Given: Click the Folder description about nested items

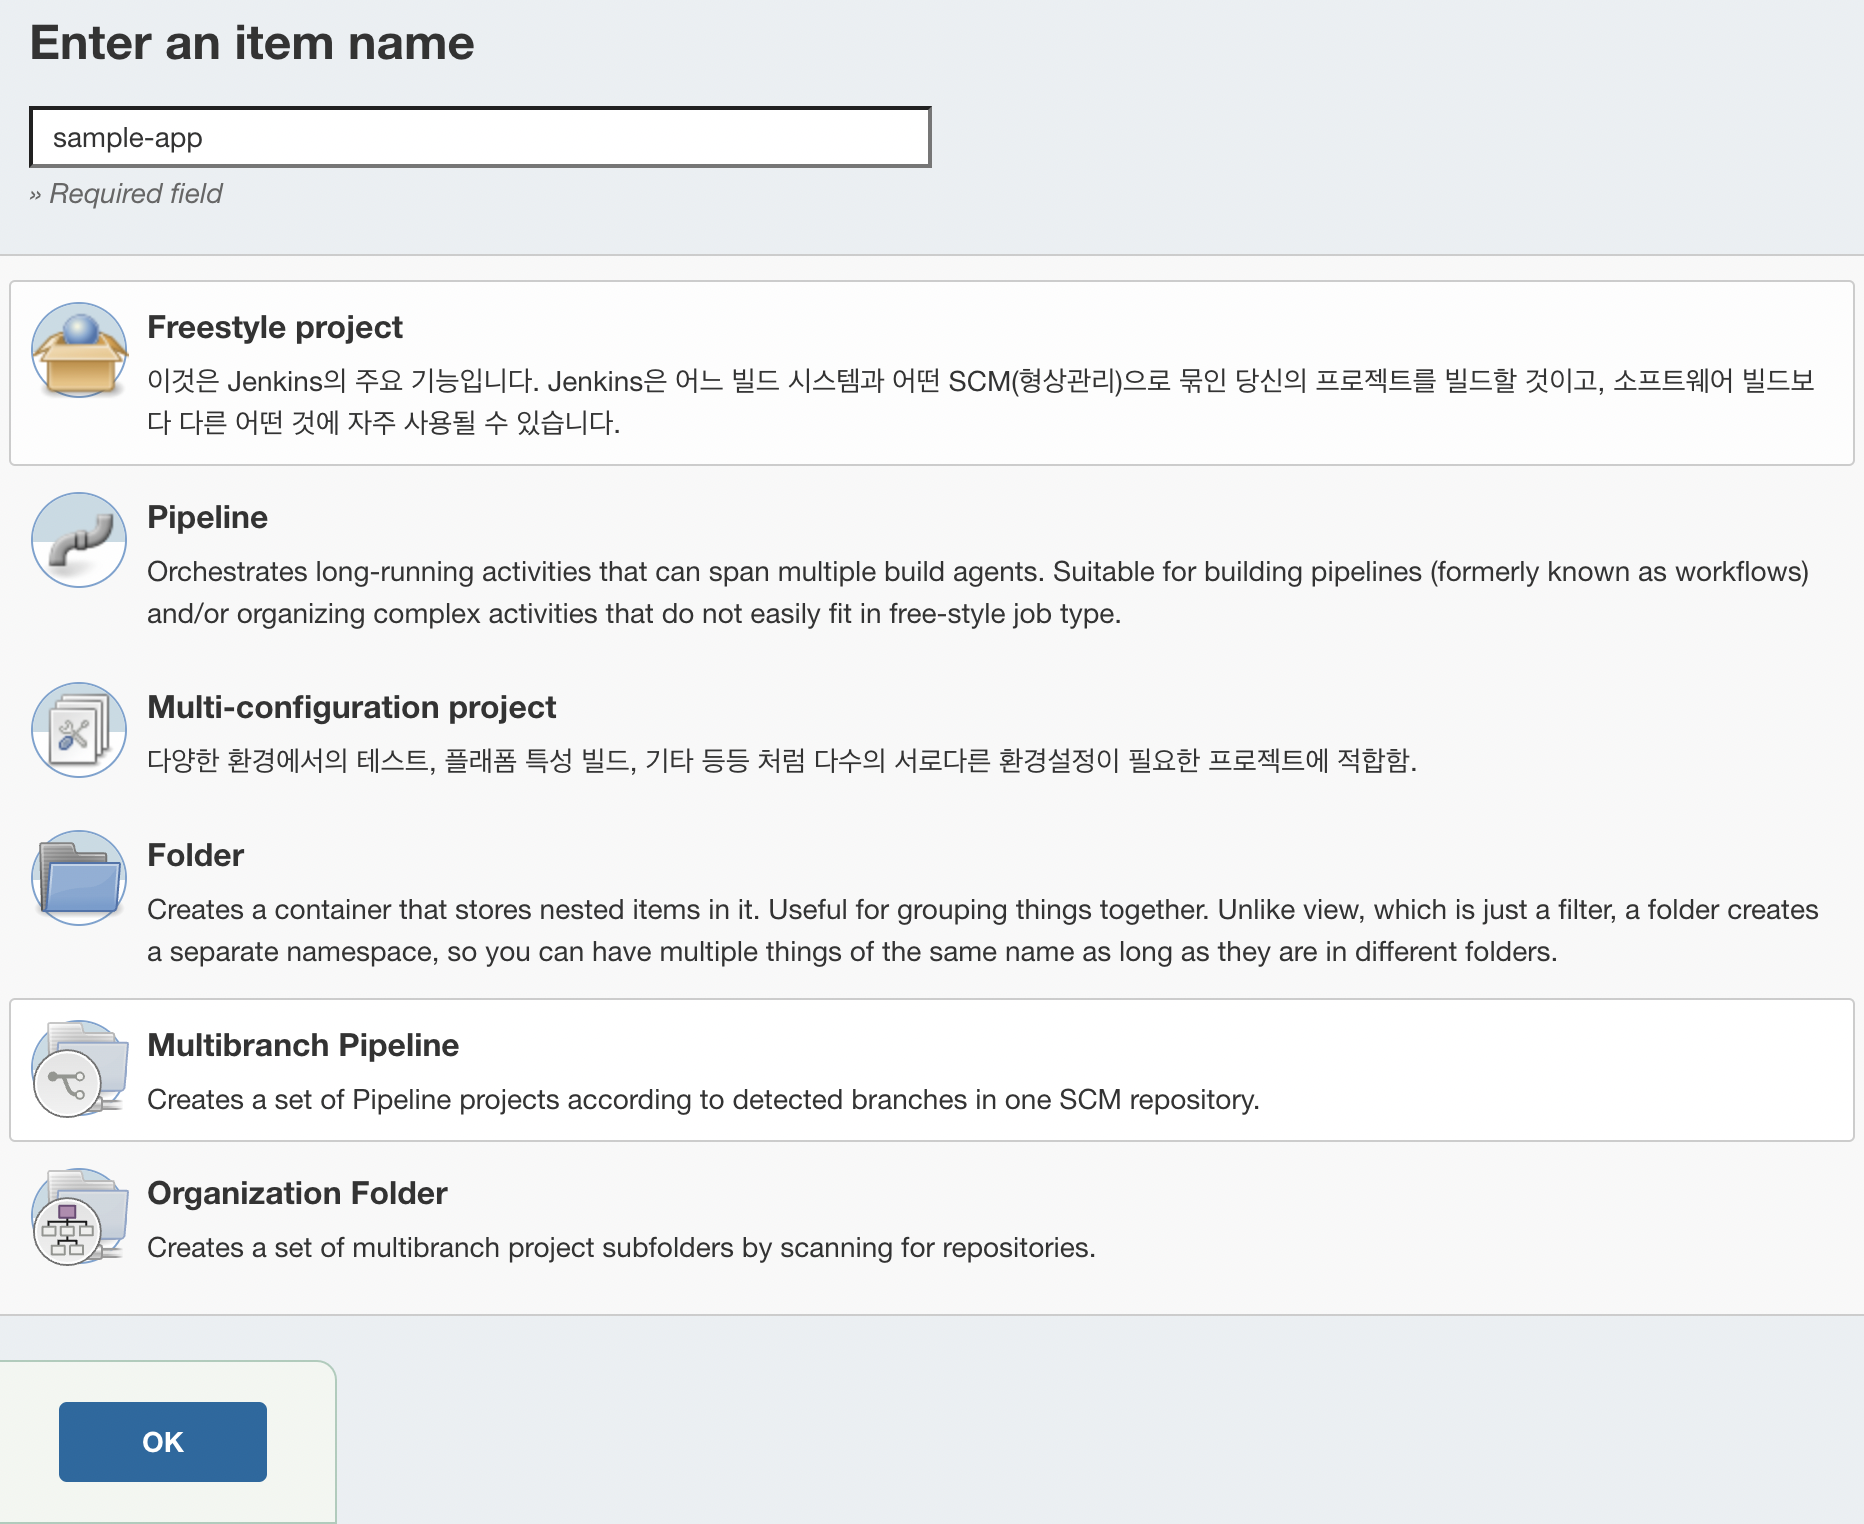Looking at the screenshot, I should click(x=983, y=930).
